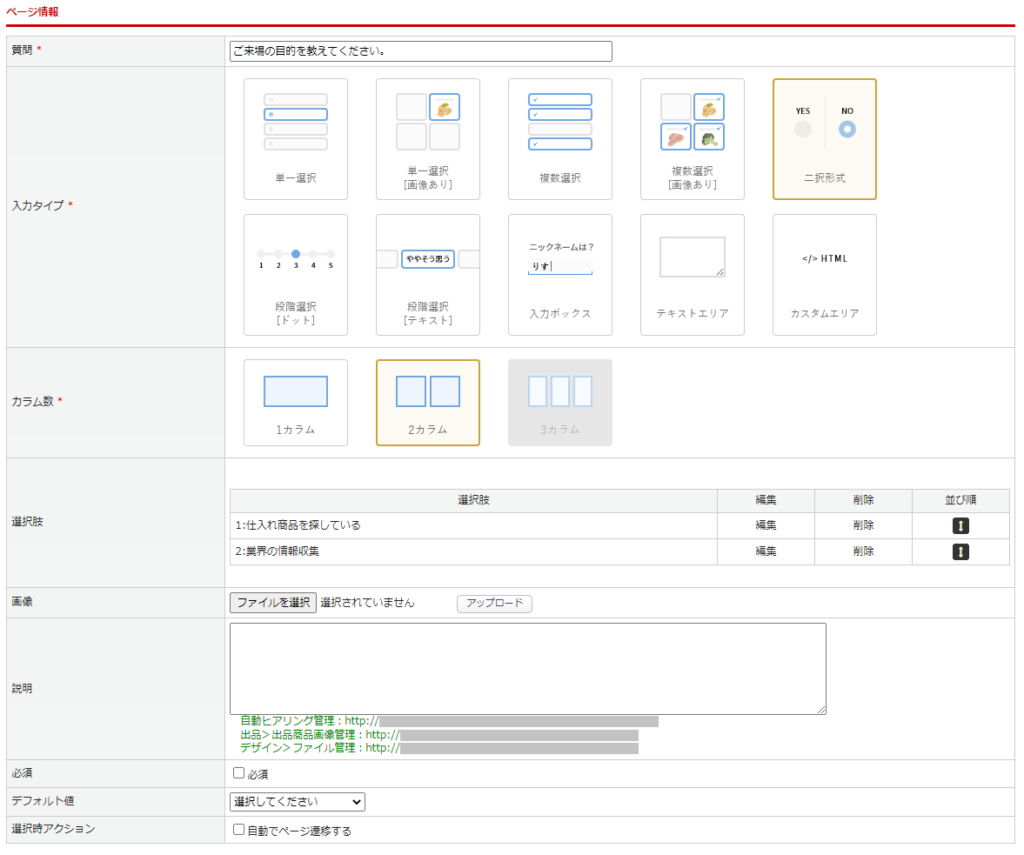Choose 単一選択 [画像あり] input type
The width and height of the screenshot is (1024, 855).
click(427, 139)
